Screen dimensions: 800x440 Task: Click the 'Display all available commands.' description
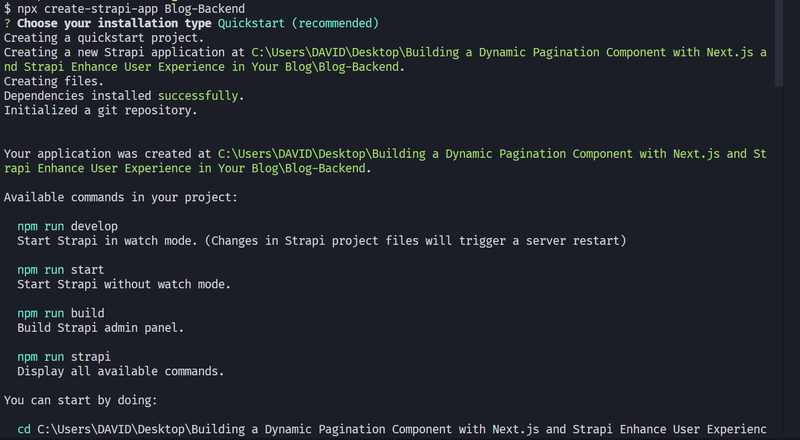(x=121, y=372)
